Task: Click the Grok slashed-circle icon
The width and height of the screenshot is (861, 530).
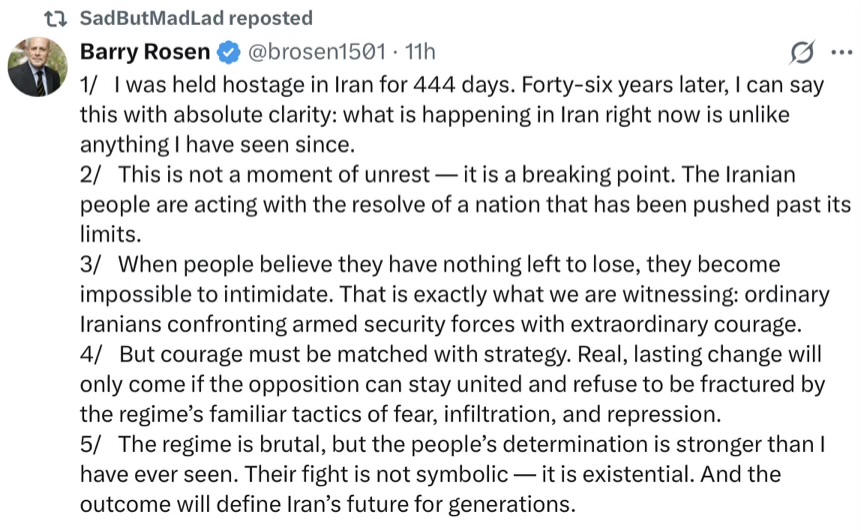Action: pos(800,53)
